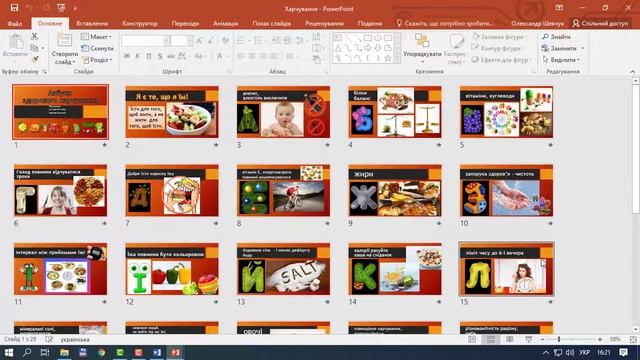This screenshot has width=640, height=360.
Task: Open File Explorer on taskbar
Action: [64, 352]
